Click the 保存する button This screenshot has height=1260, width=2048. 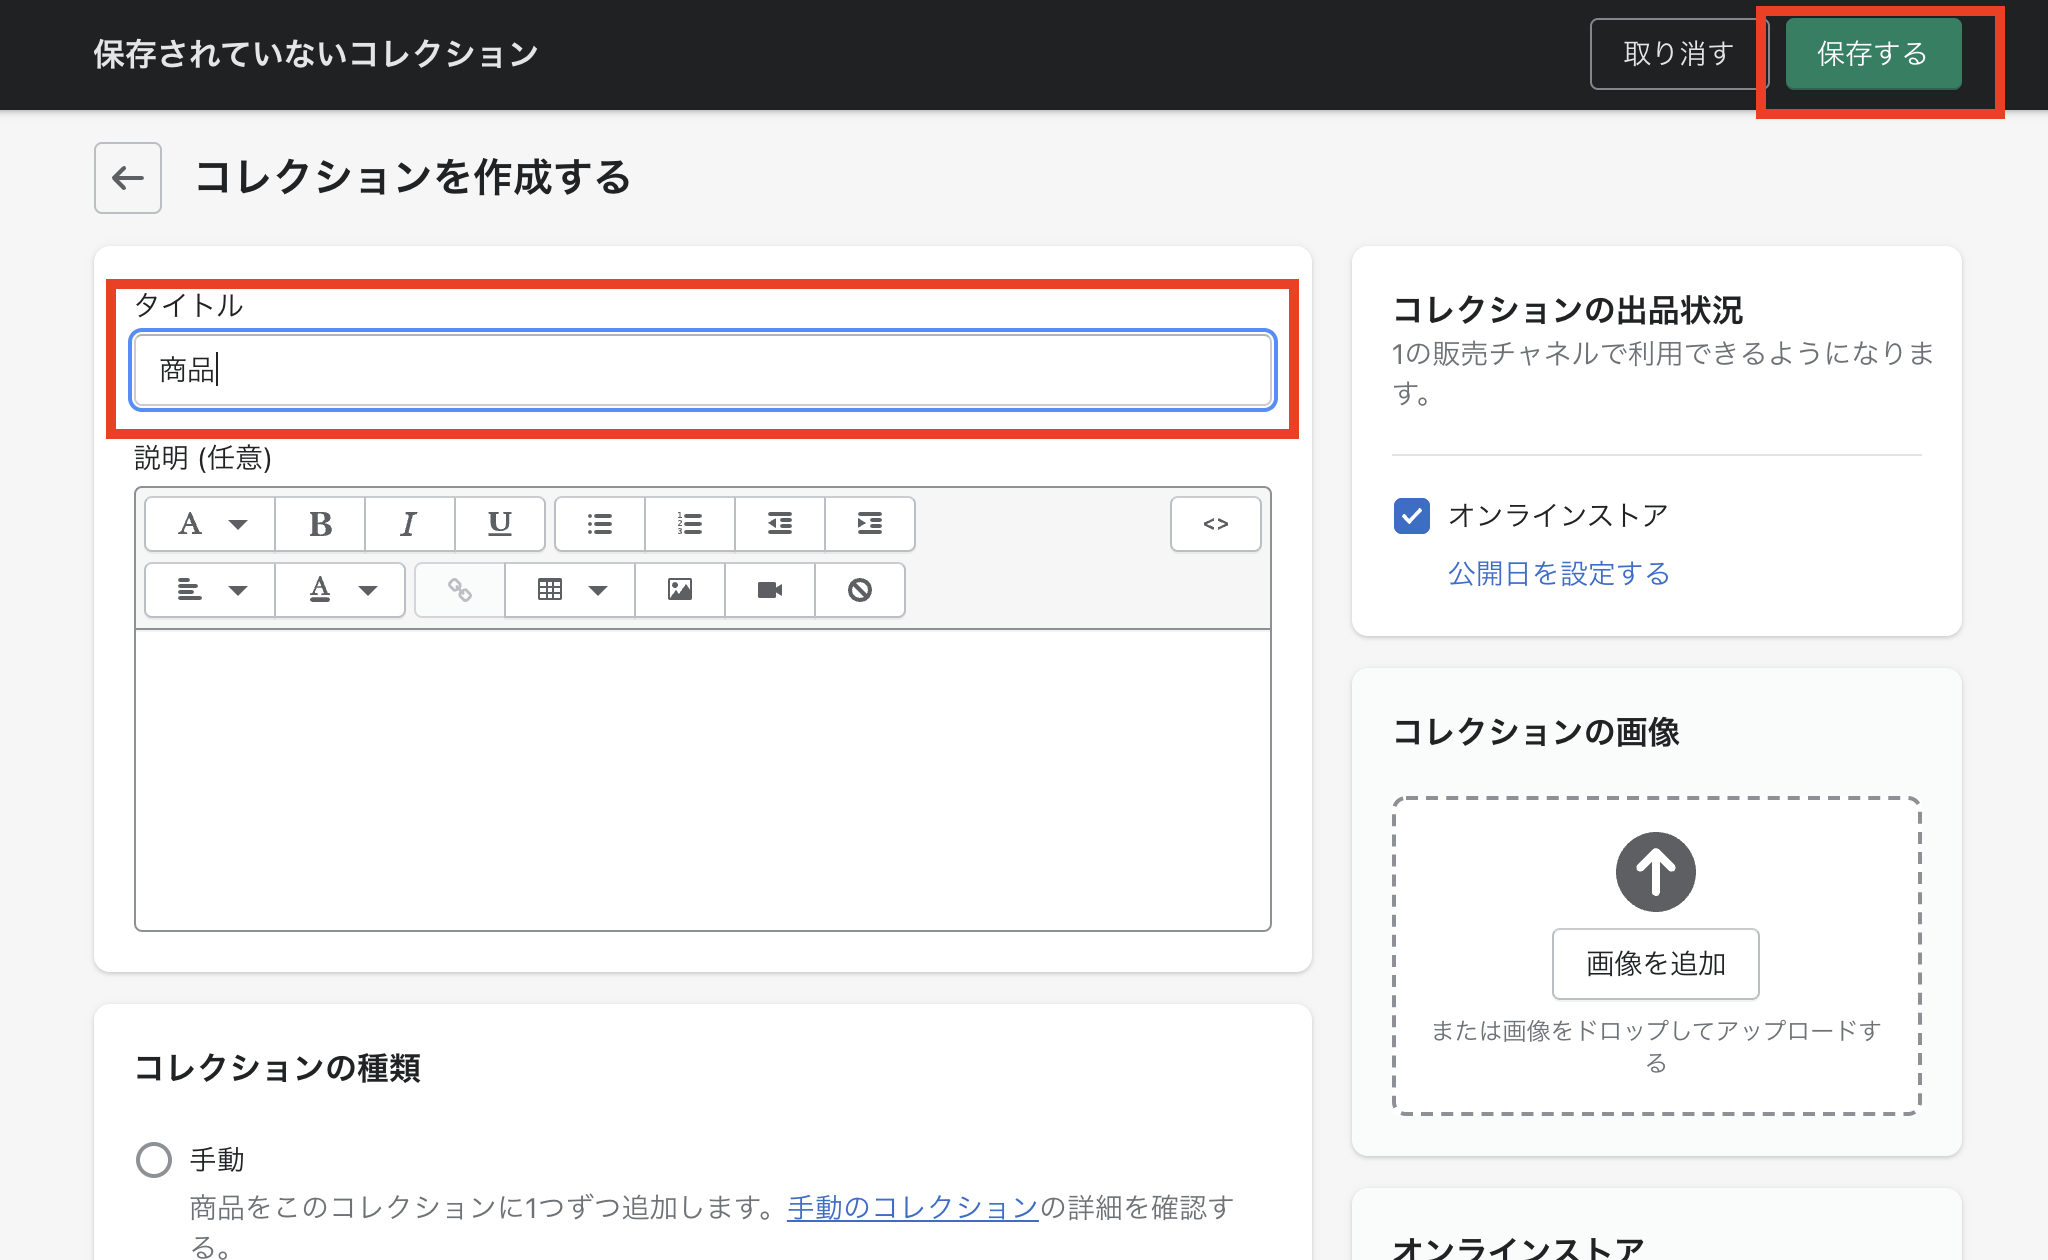pos(1872,54)
